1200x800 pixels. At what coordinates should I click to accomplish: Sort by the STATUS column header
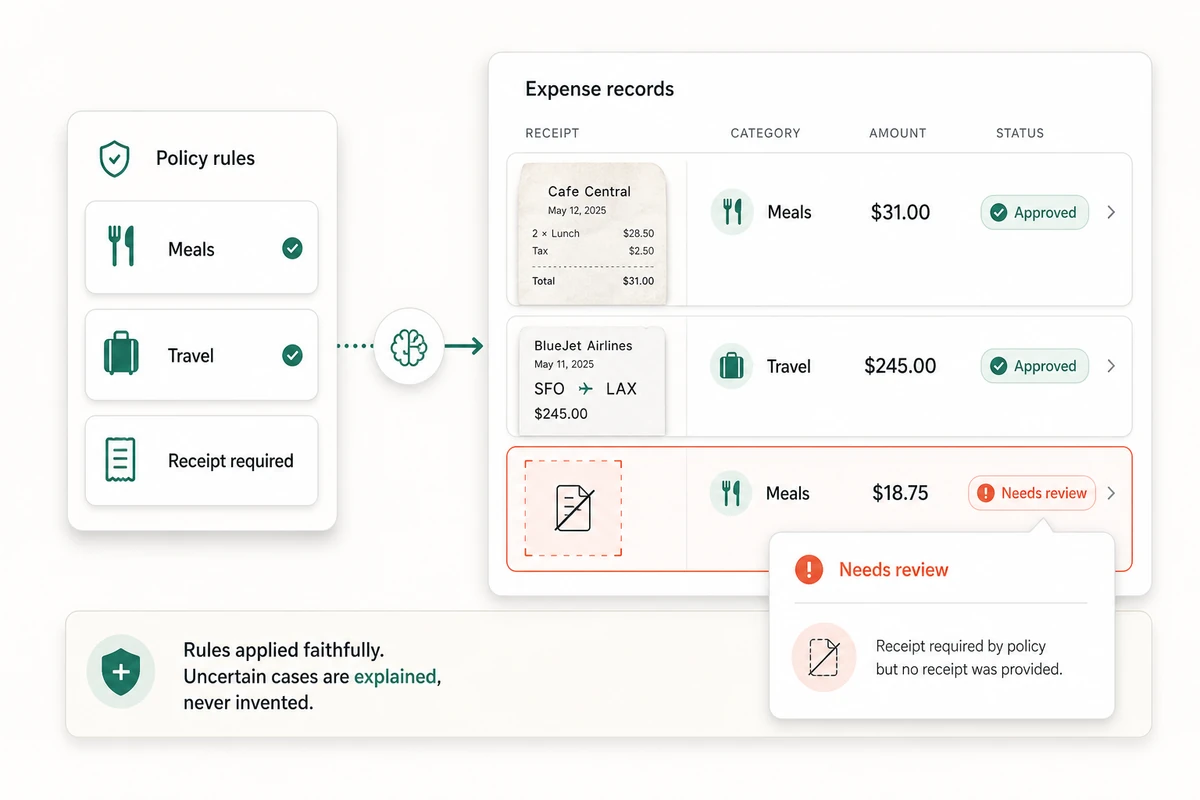point(1020,133)
